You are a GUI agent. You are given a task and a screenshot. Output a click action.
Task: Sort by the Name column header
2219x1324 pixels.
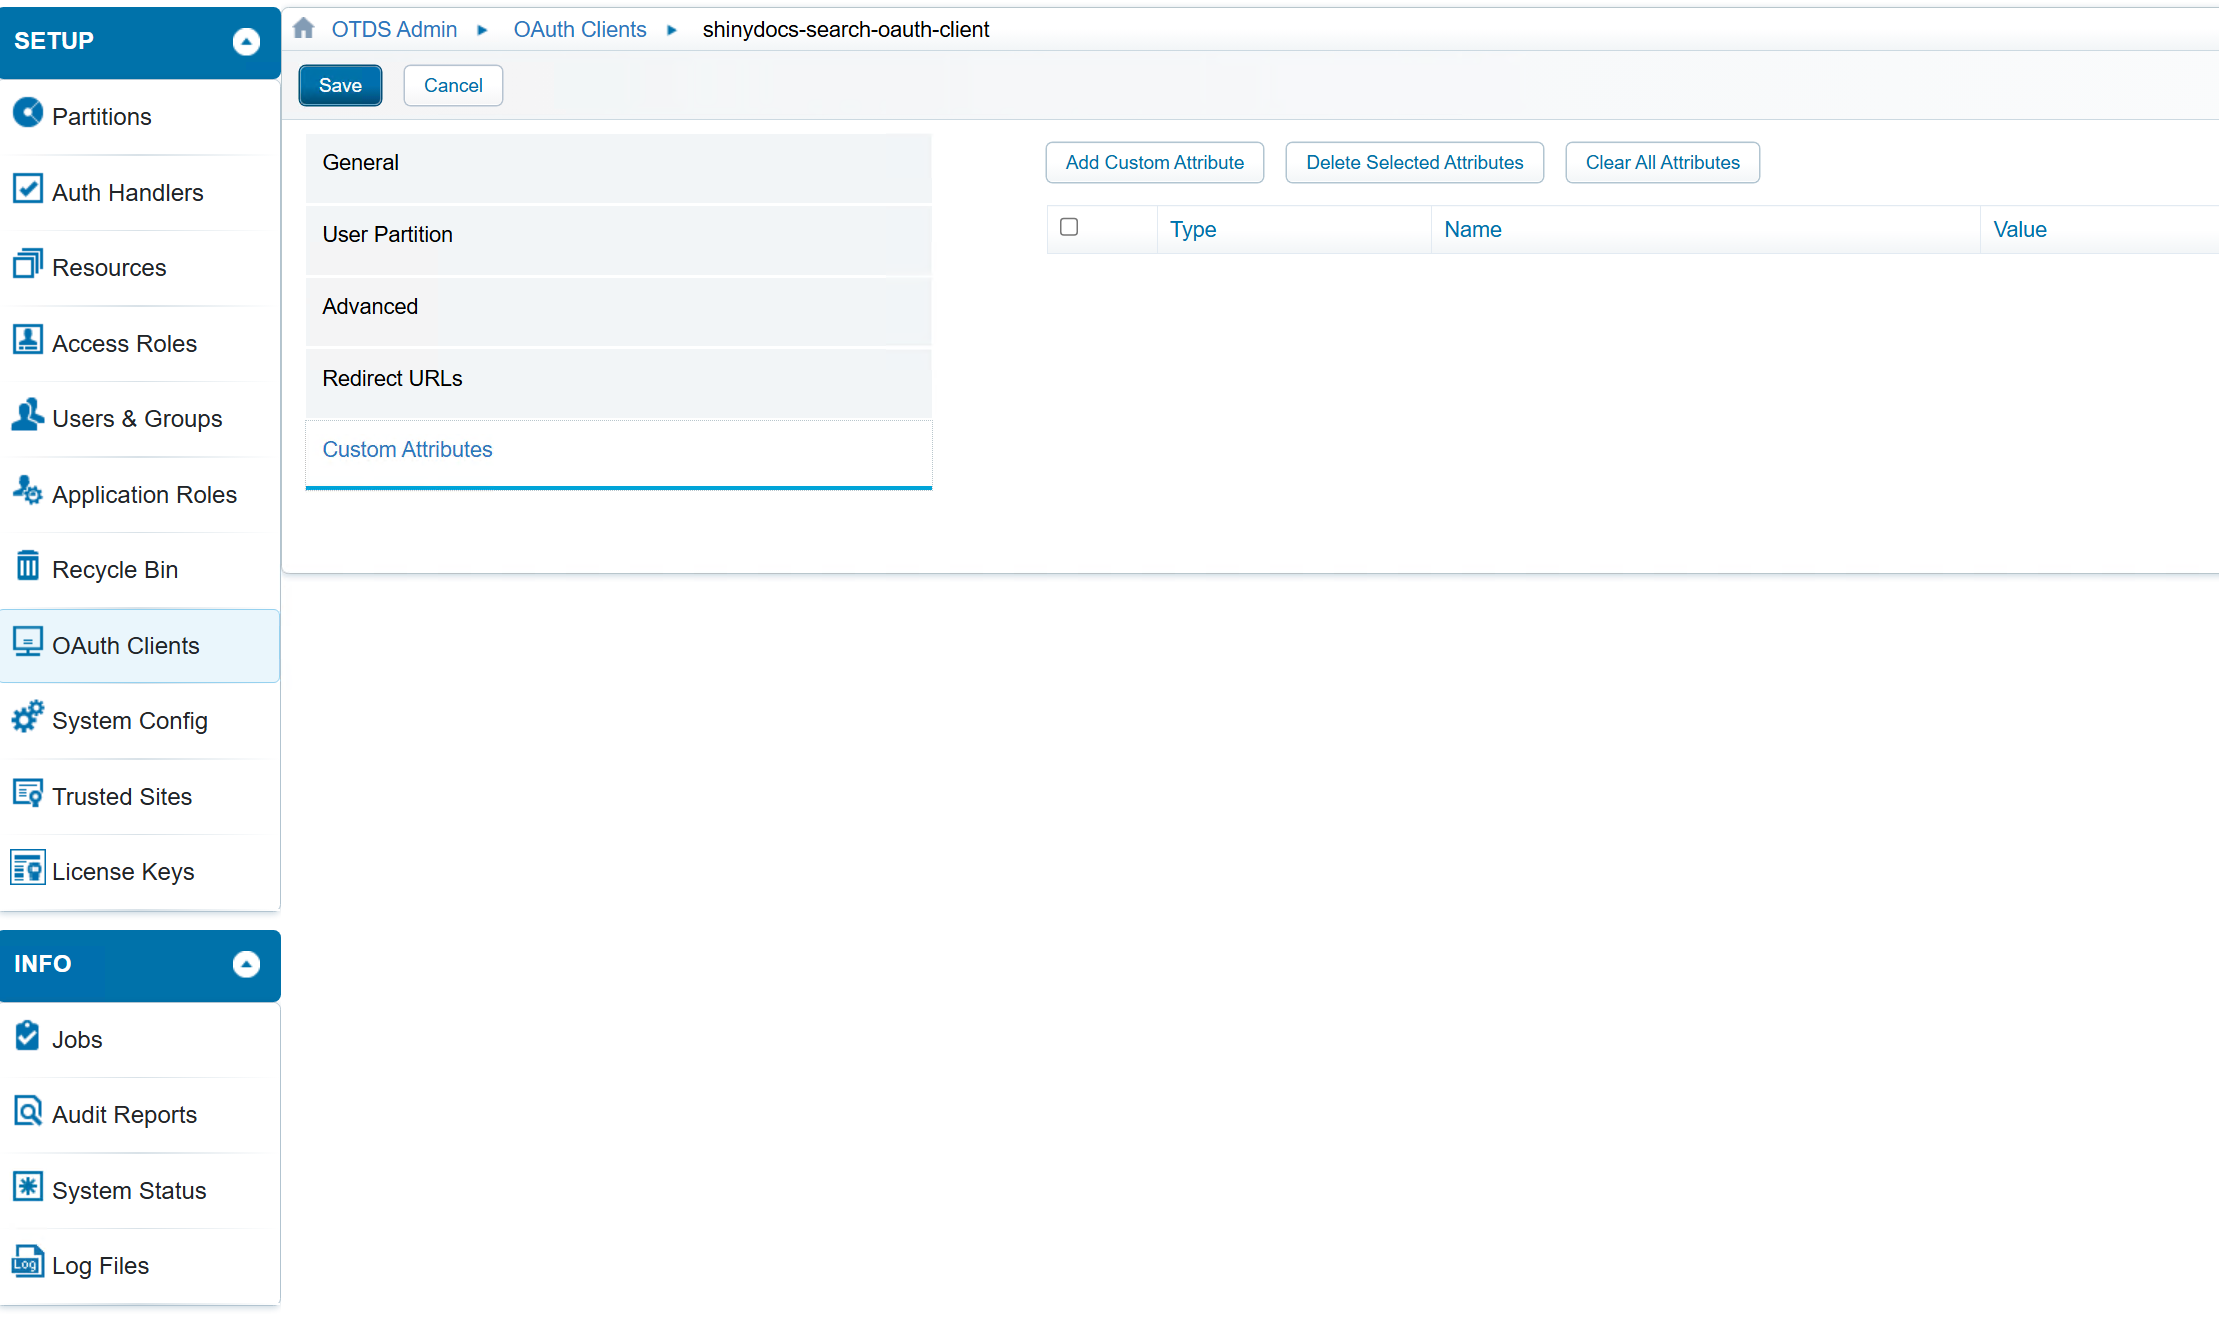pos(1472,230)
